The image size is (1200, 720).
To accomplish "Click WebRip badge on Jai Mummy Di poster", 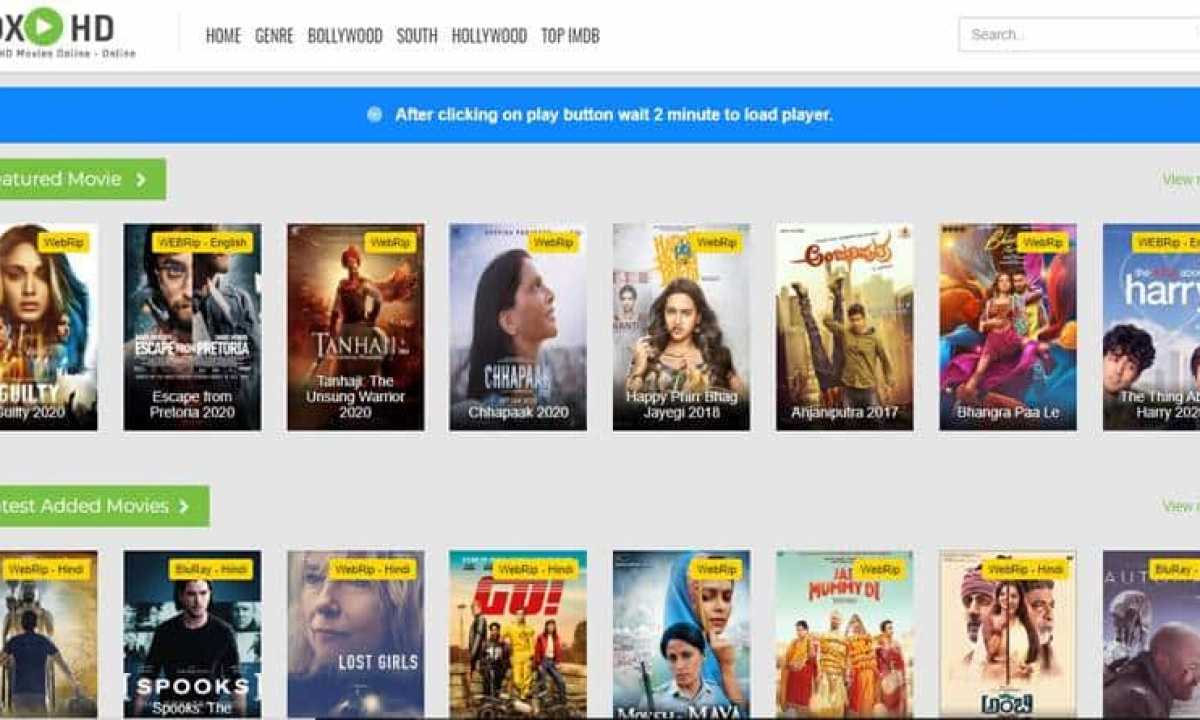I will click(879, 569).
